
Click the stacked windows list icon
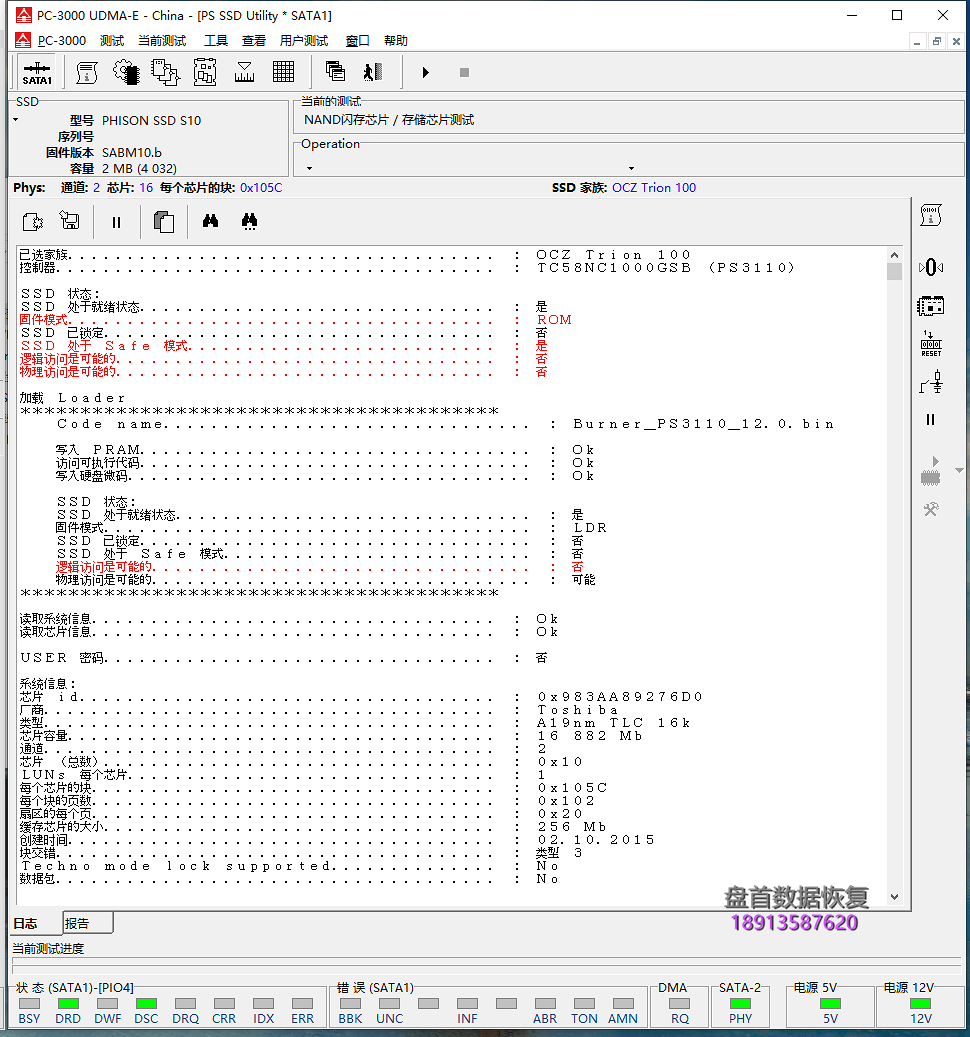tap(335, 71)
